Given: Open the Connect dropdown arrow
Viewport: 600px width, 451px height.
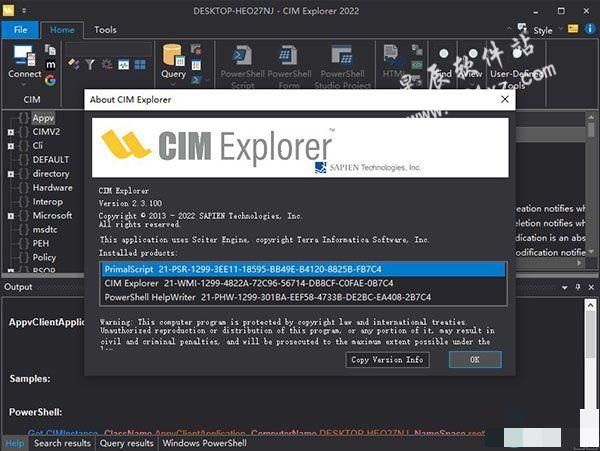Looking at the screenshot, I should pos(24,84).
